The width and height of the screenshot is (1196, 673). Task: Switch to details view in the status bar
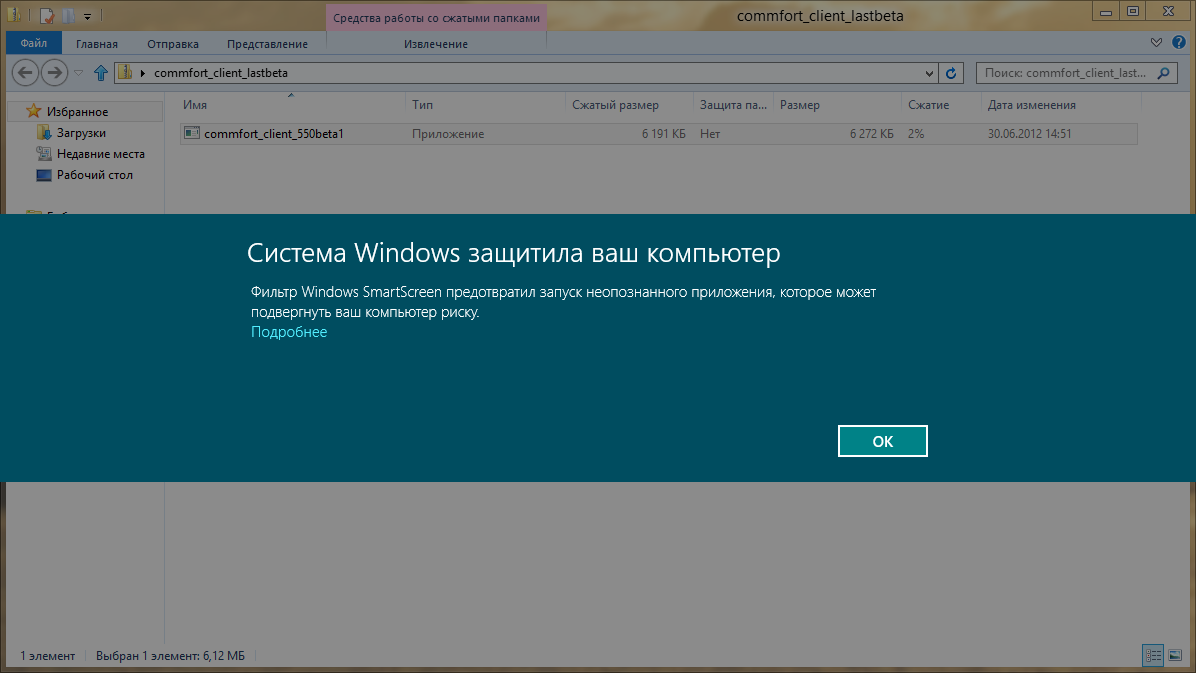point(1153,655)
